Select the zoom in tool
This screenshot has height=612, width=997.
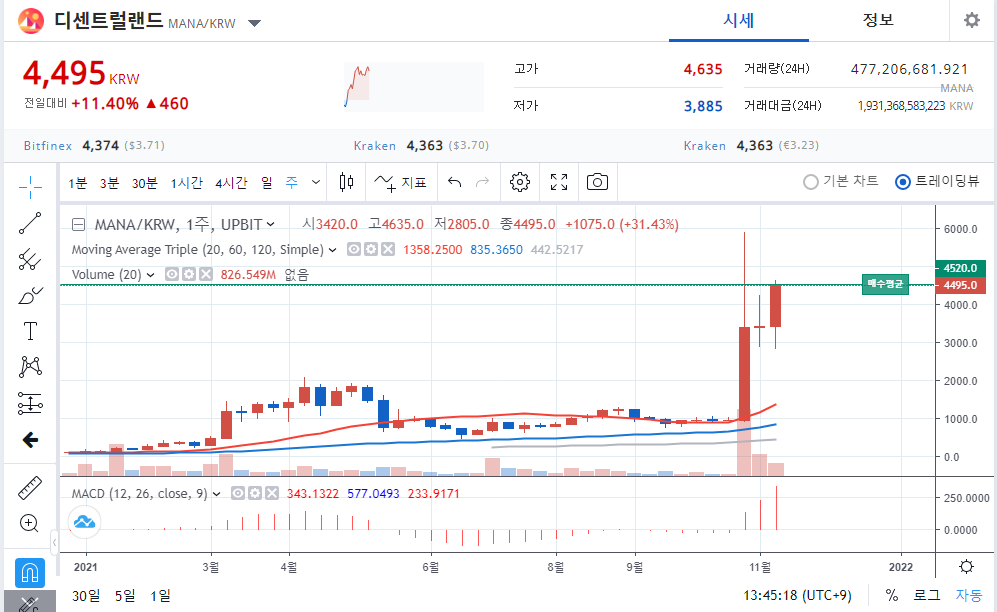30,523
